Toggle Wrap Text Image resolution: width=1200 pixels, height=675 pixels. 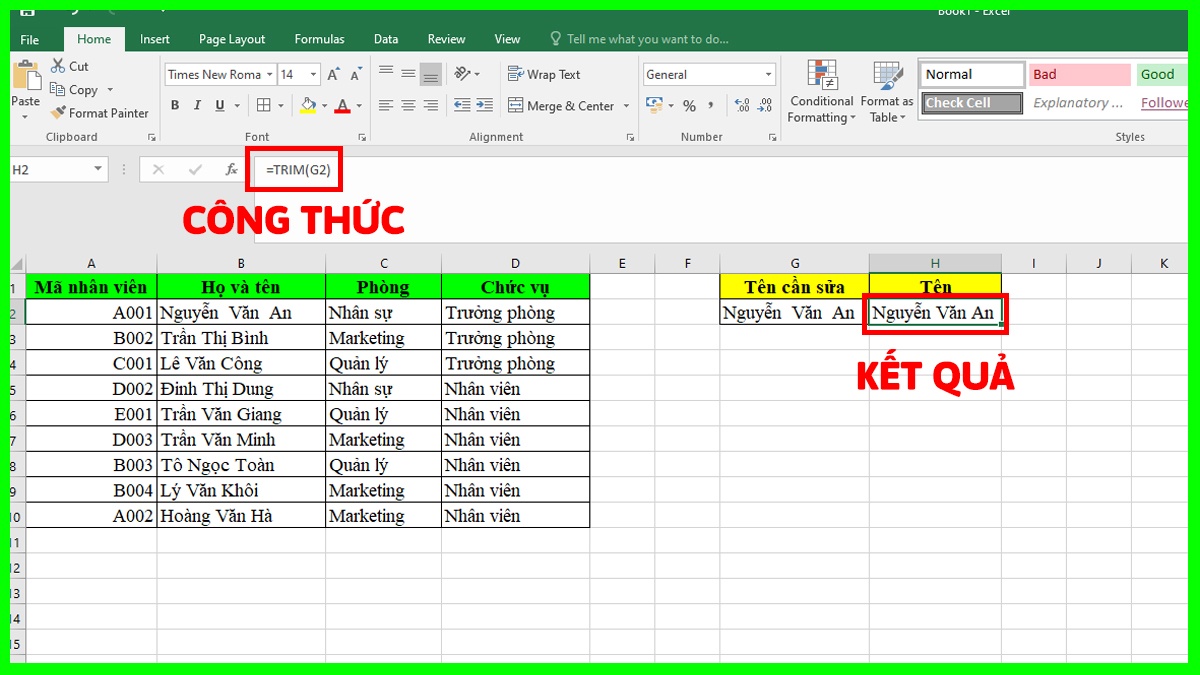point(544,74)
